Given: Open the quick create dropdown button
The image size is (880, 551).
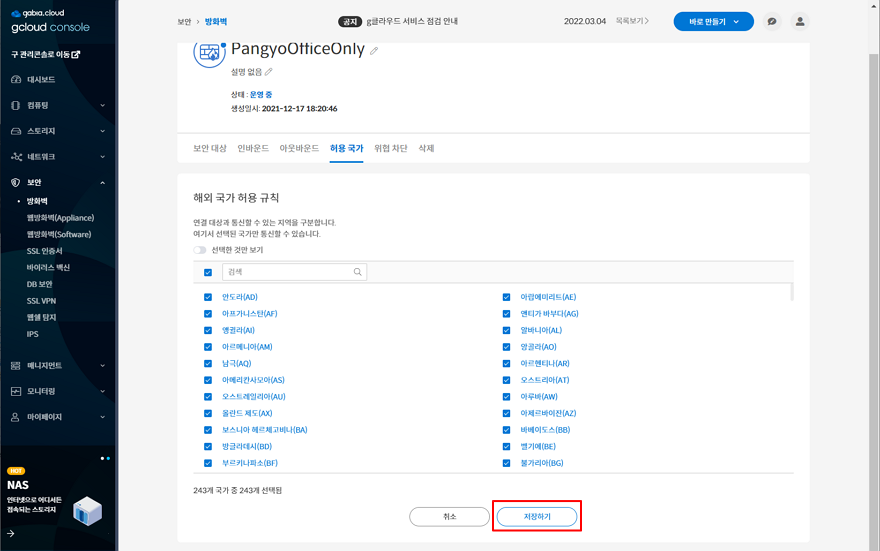Looking at the screenshot, I should [713, 21].
